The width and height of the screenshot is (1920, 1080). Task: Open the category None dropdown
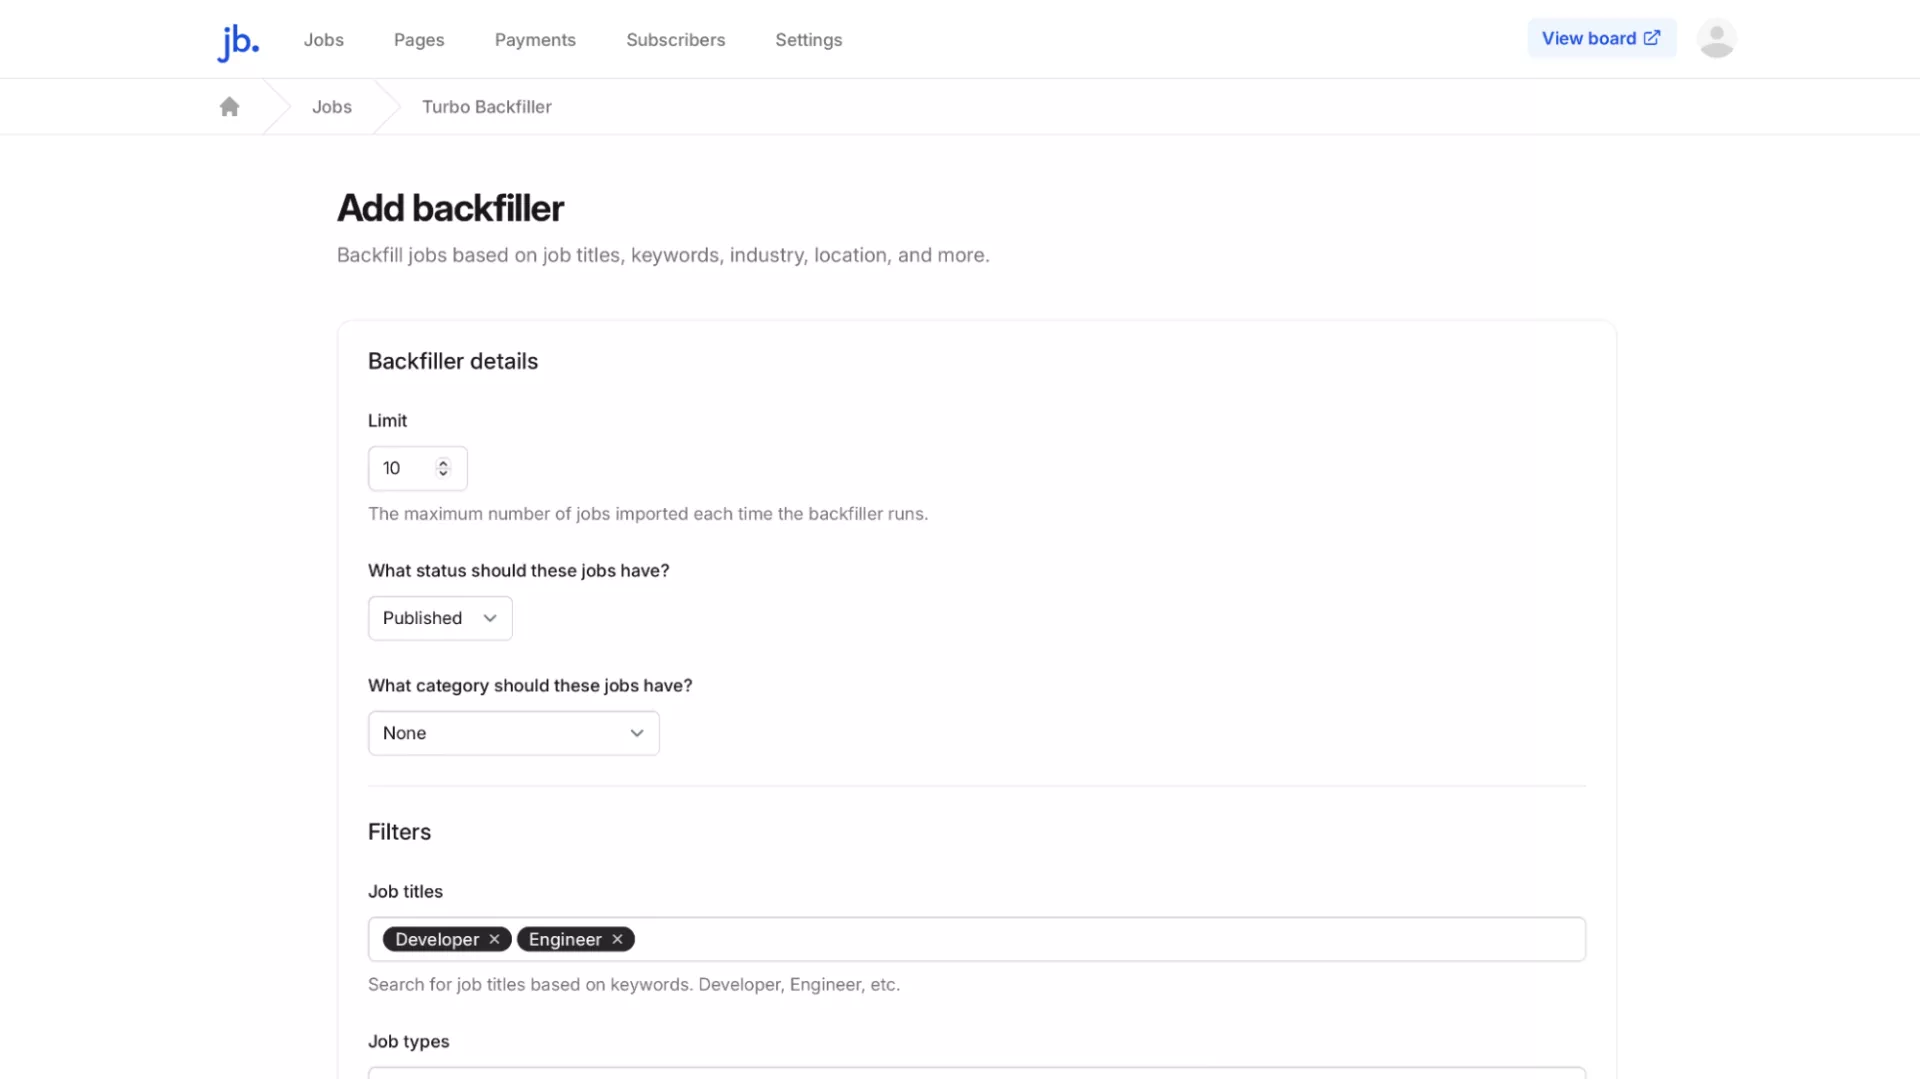[x=513, y=733]
